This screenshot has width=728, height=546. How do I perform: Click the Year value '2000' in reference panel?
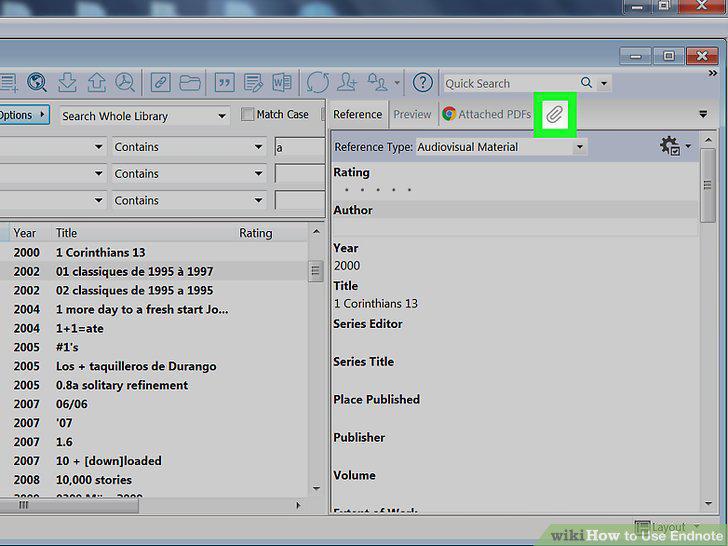point(347,266)
